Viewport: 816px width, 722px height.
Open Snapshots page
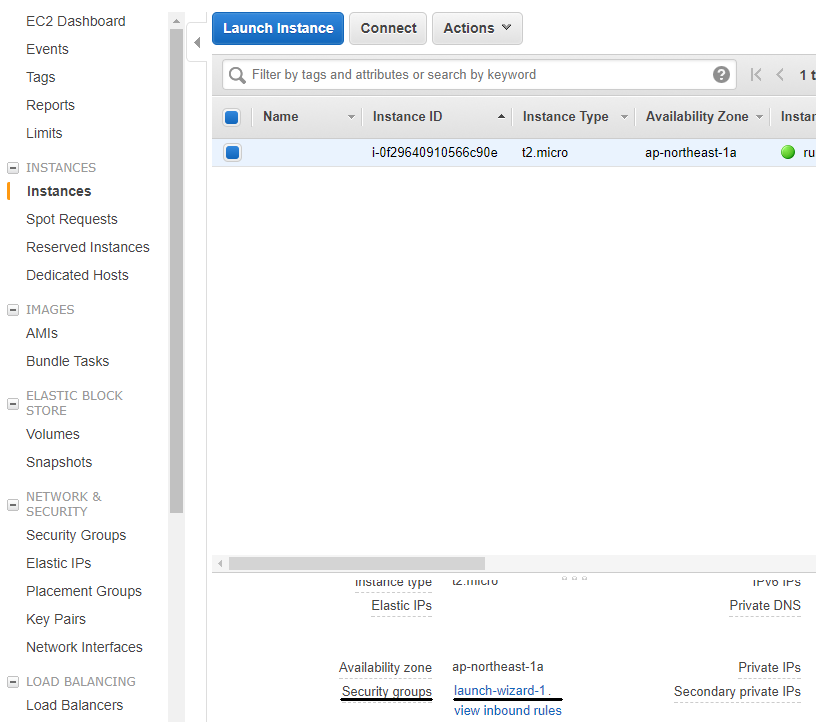59,463
